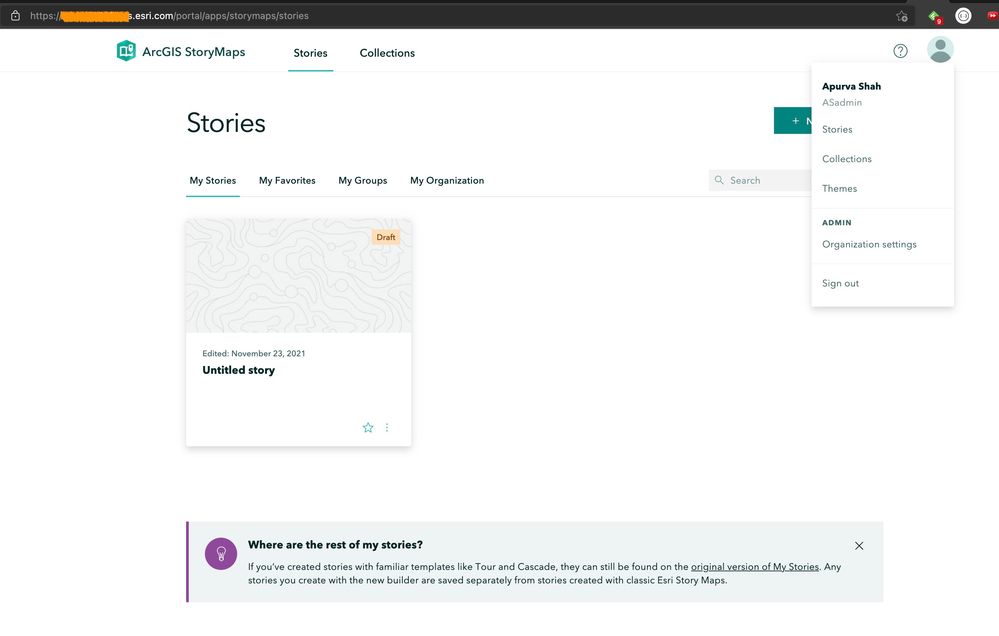Viewport: 999px width, 636px height.
Task: Click the green browser extension icon
Action: point(934,16)
